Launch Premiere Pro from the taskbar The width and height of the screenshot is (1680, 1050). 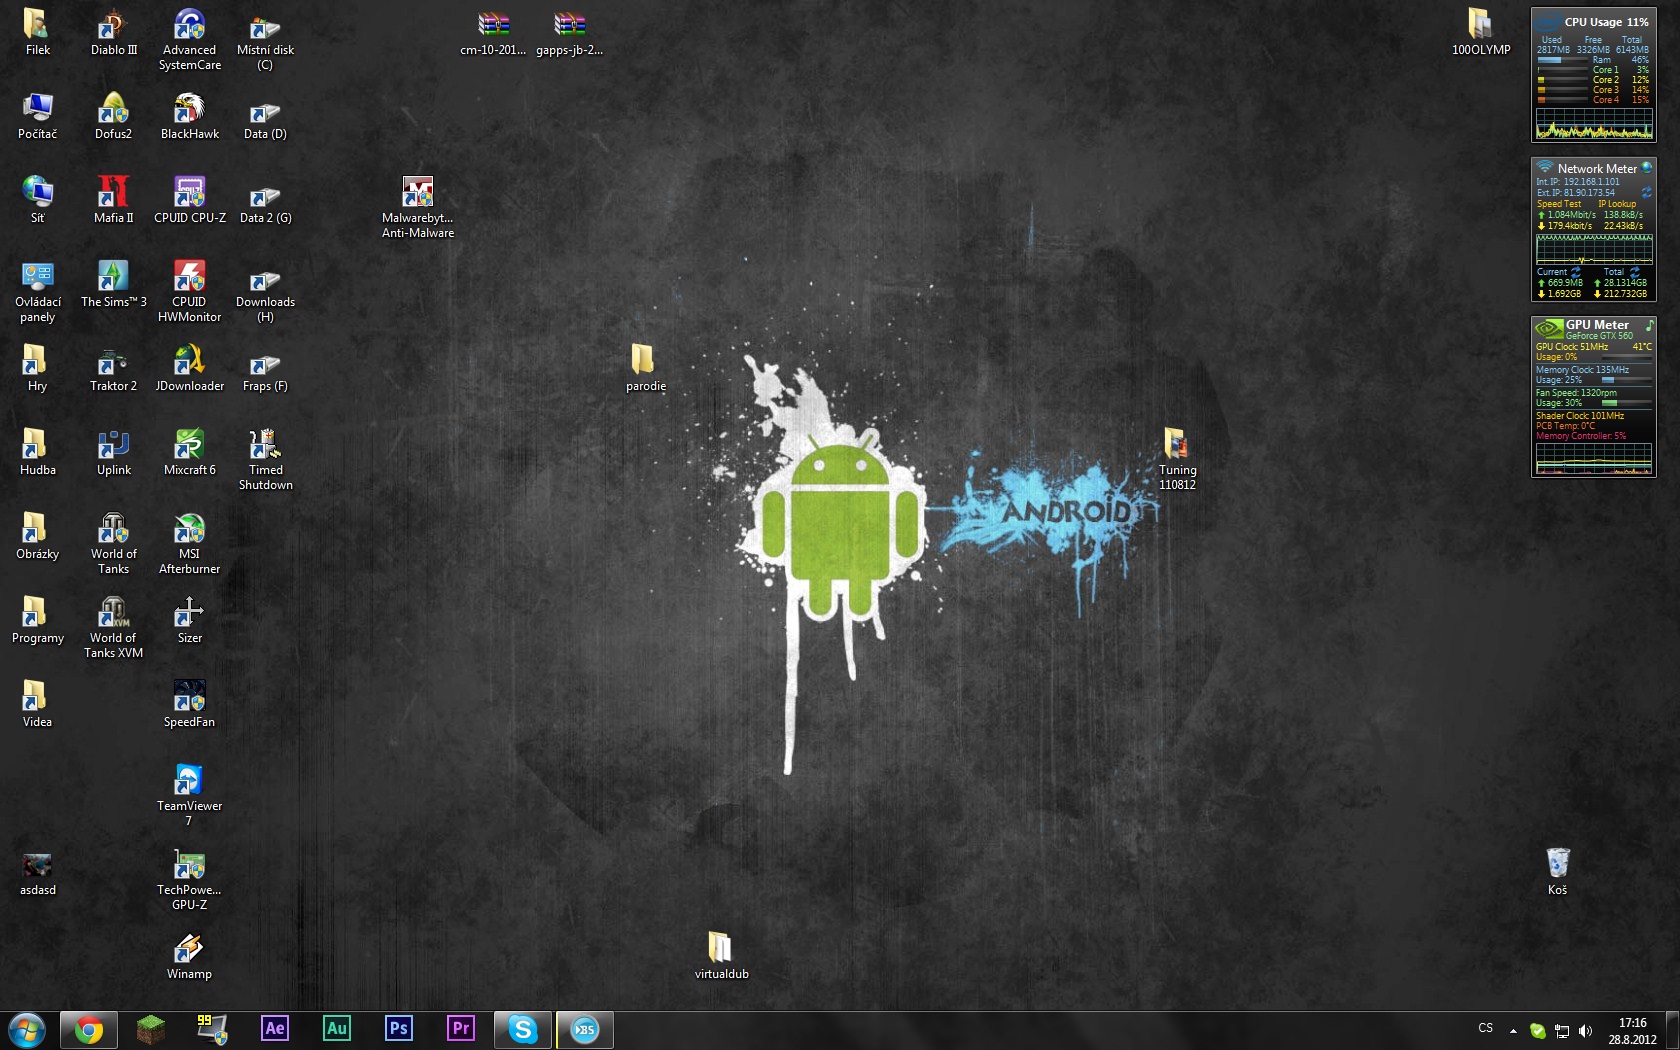tap(461, 1029)
